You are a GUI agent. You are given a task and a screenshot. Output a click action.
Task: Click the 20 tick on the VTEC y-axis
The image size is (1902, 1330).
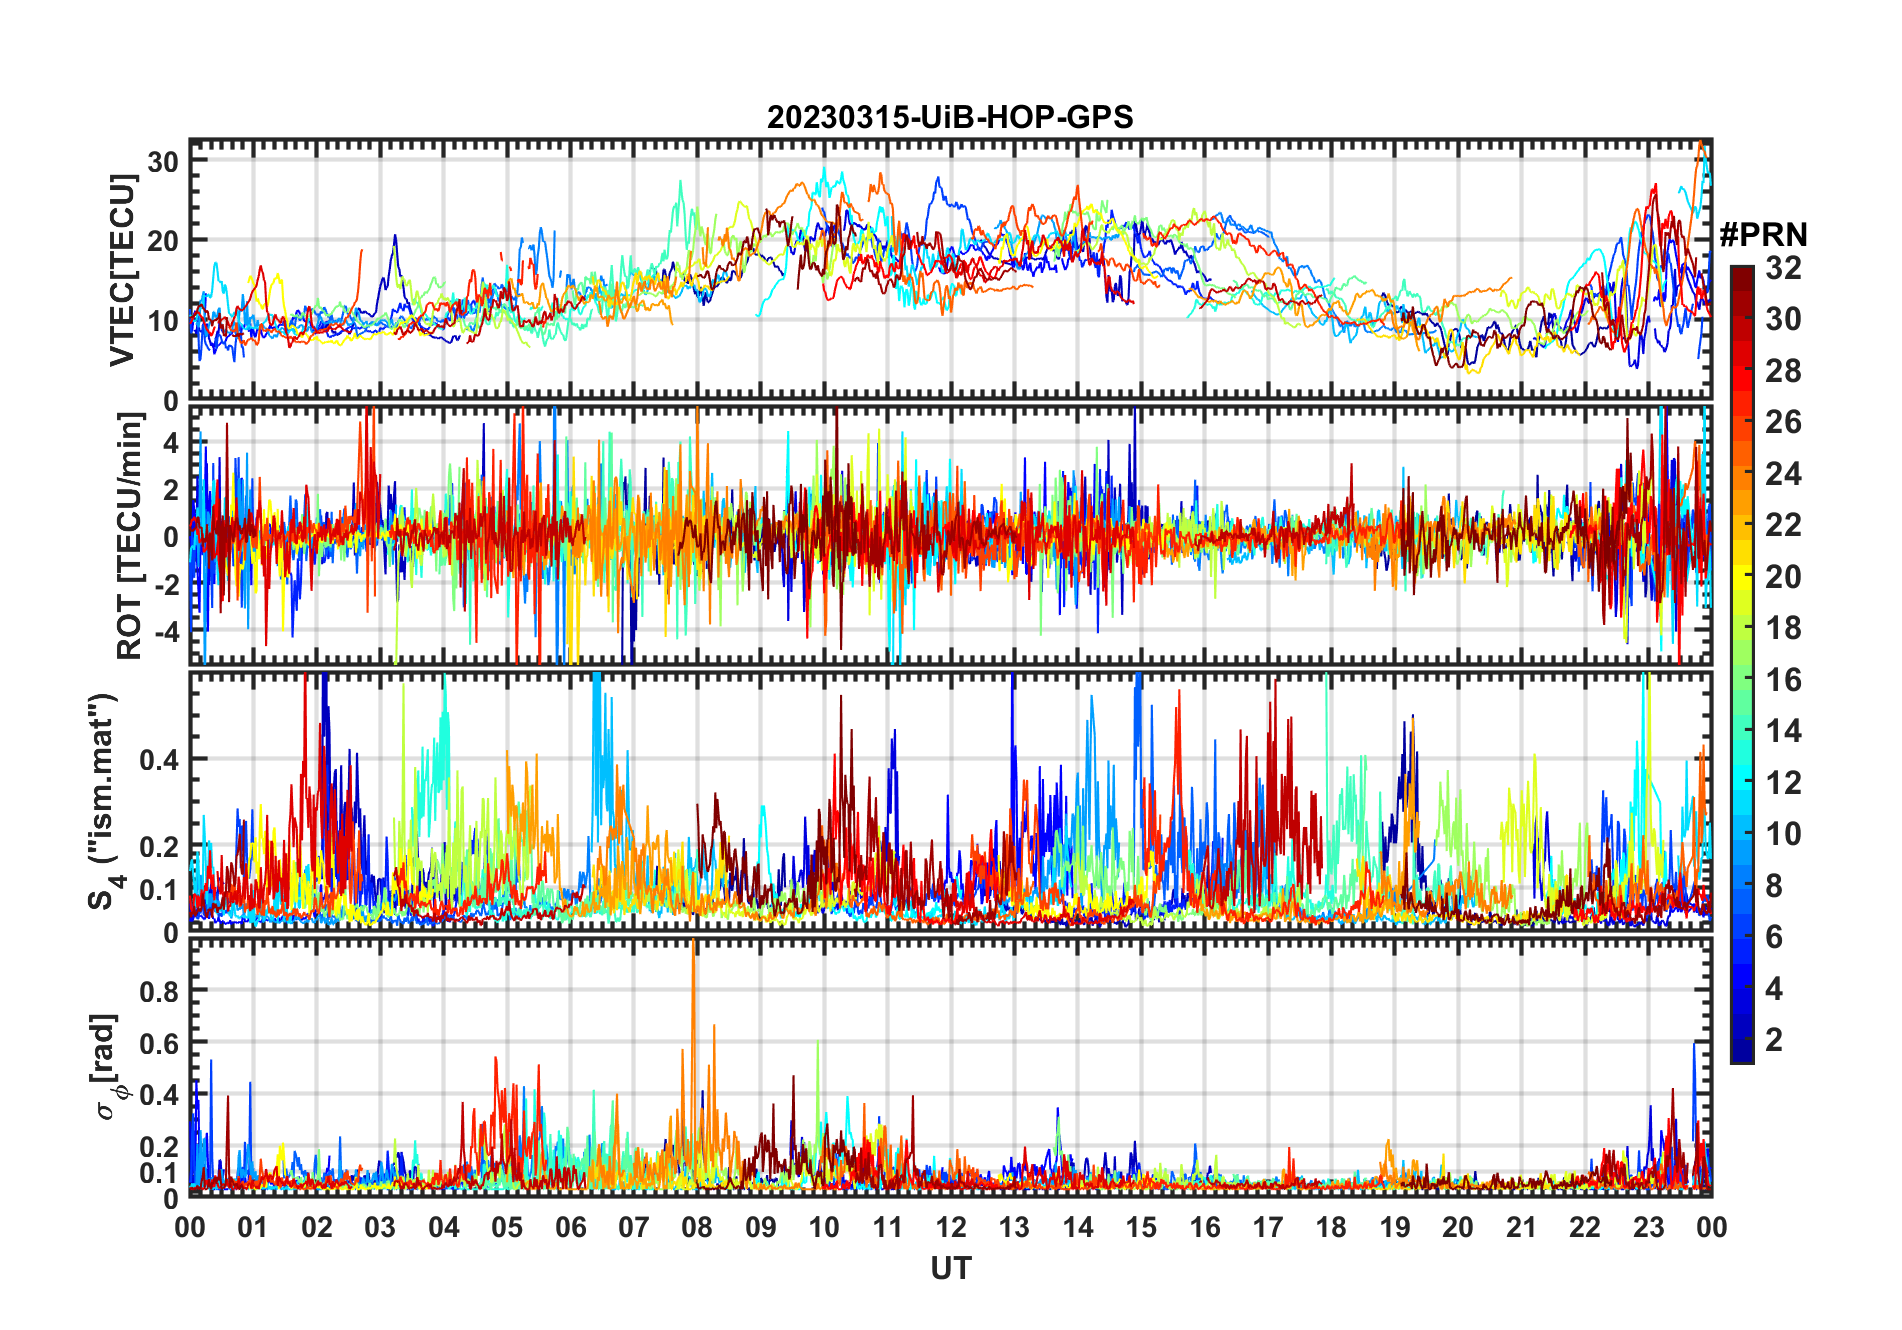(164, 241)
